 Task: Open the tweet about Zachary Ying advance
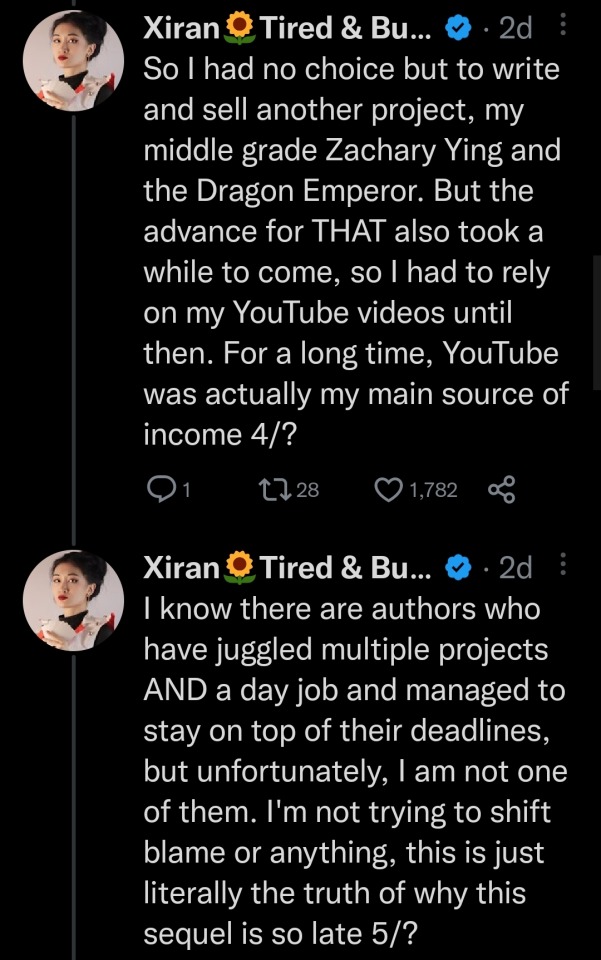click(x=350, y=250)
